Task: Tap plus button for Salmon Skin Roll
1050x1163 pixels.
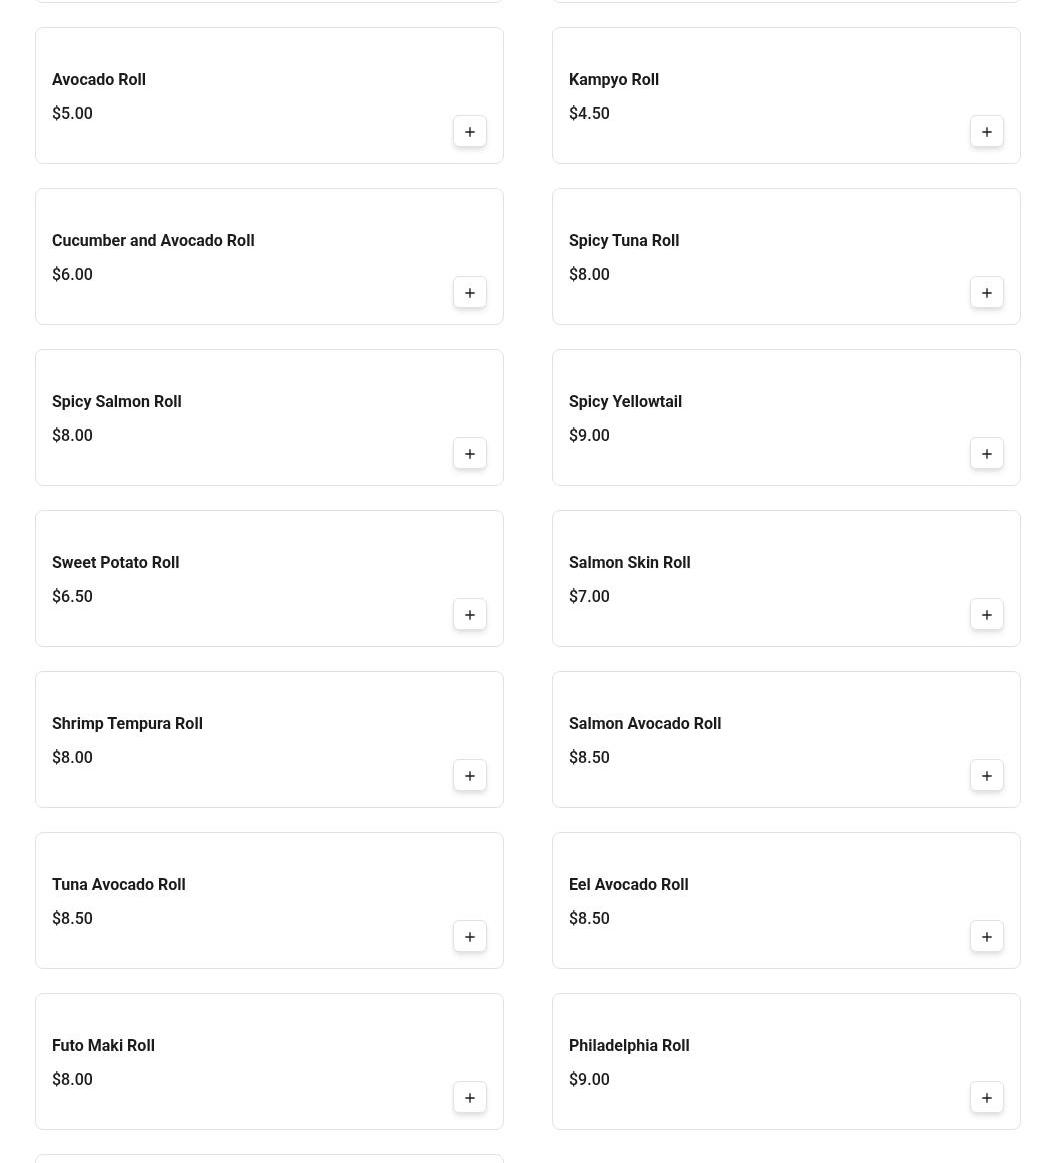Action: [987, 615]
